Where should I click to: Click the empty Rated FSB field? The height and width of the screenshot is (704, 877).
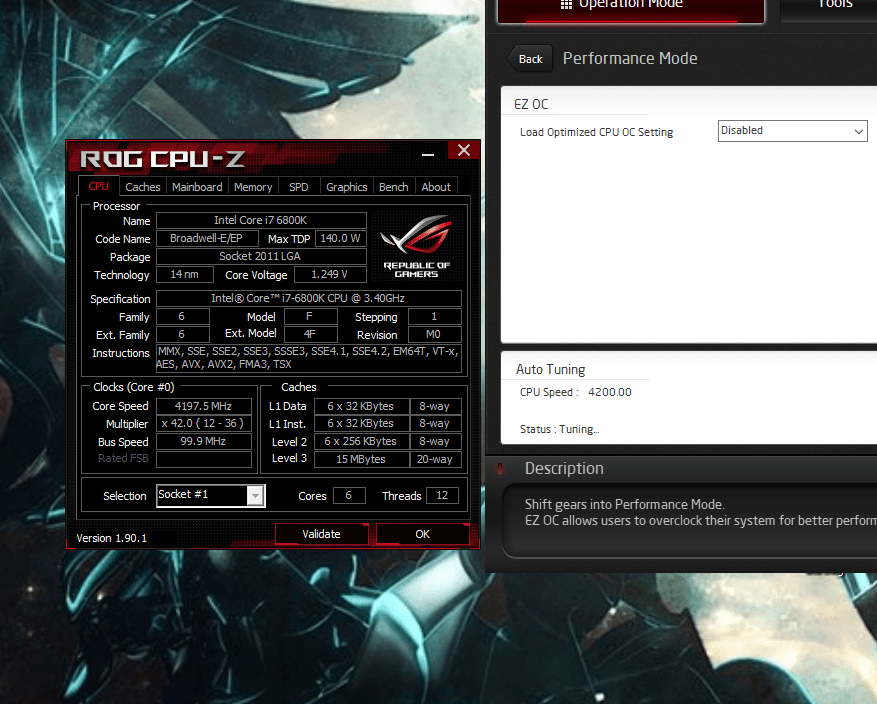point(204,459)
